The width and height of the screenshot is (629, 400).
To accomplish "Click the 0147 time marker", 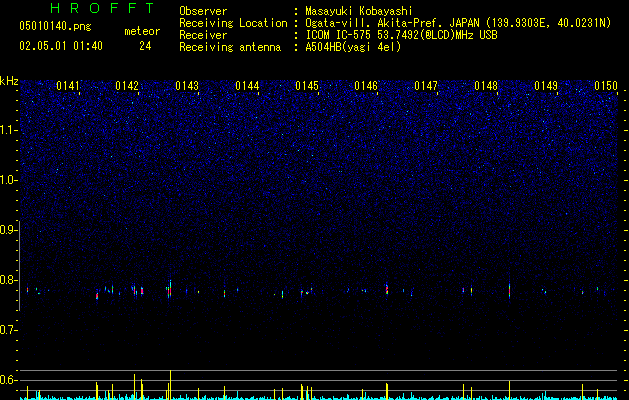I will point(426,86).
